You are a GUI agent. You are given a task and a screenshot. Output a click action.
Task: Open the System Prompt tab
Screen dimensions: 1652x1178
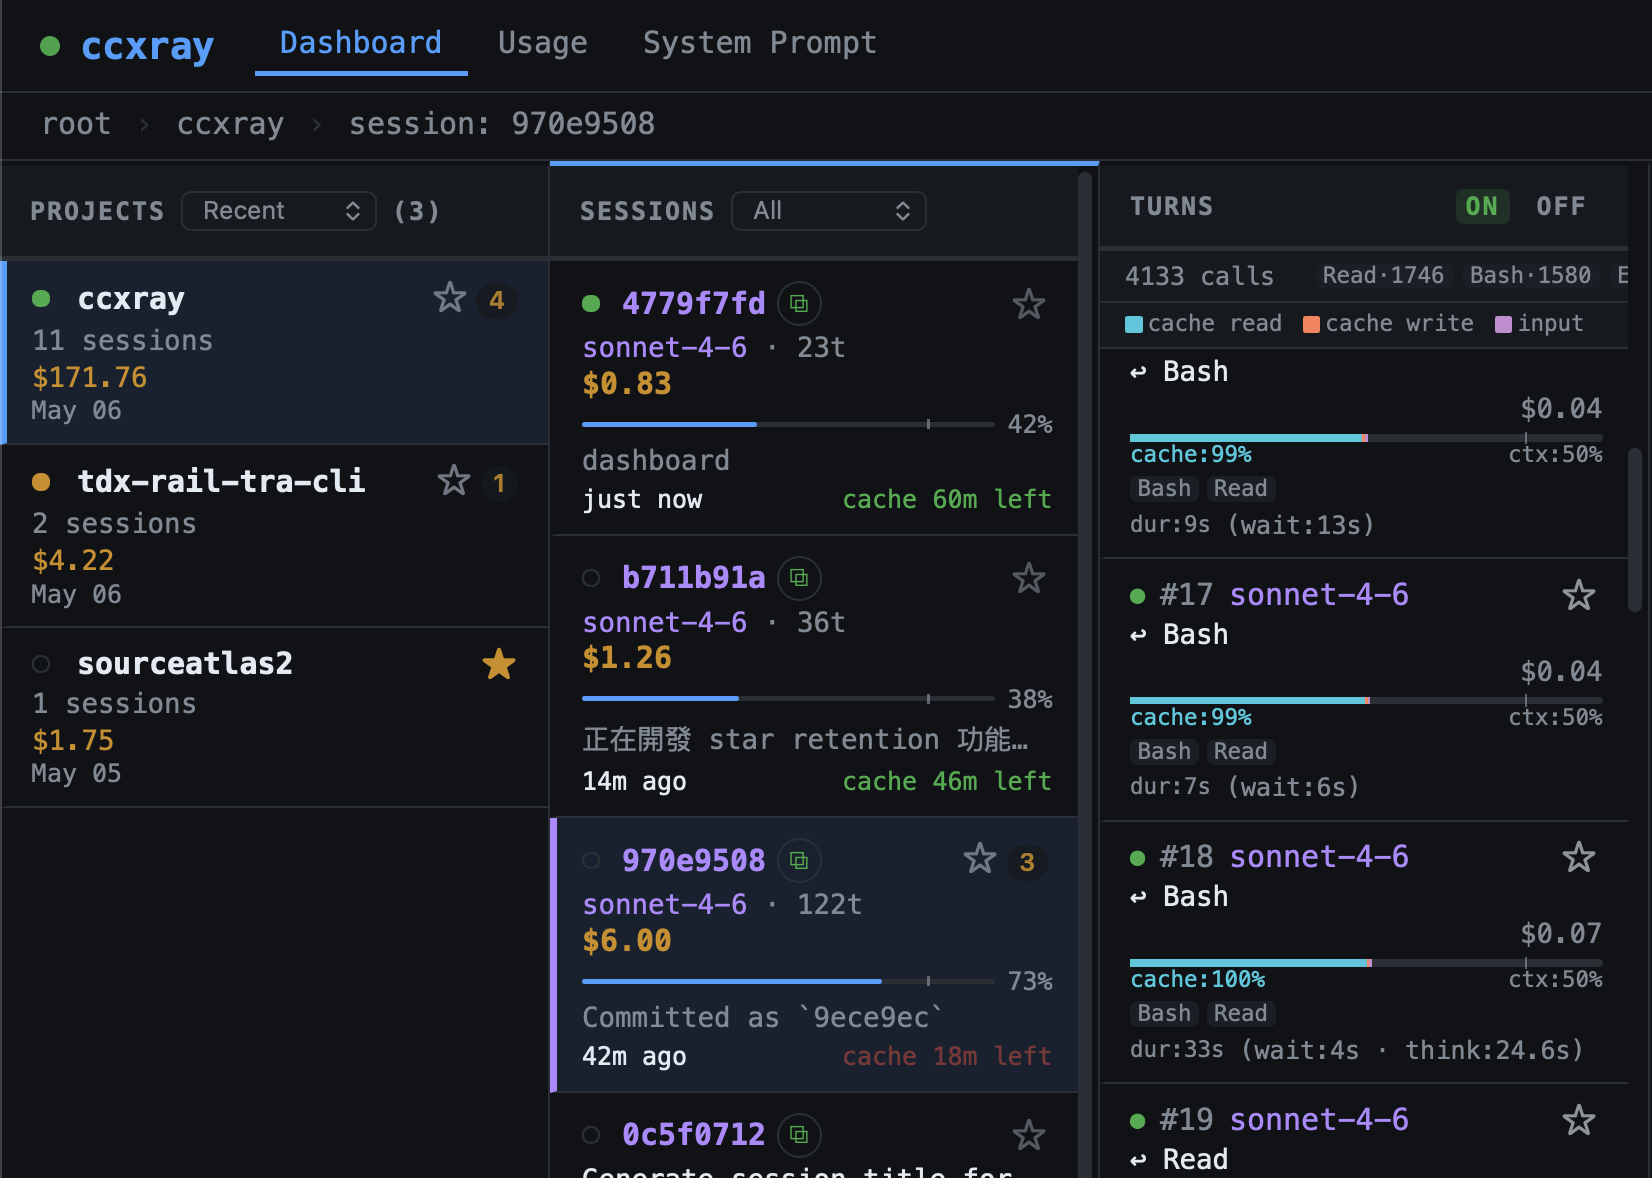760,43
